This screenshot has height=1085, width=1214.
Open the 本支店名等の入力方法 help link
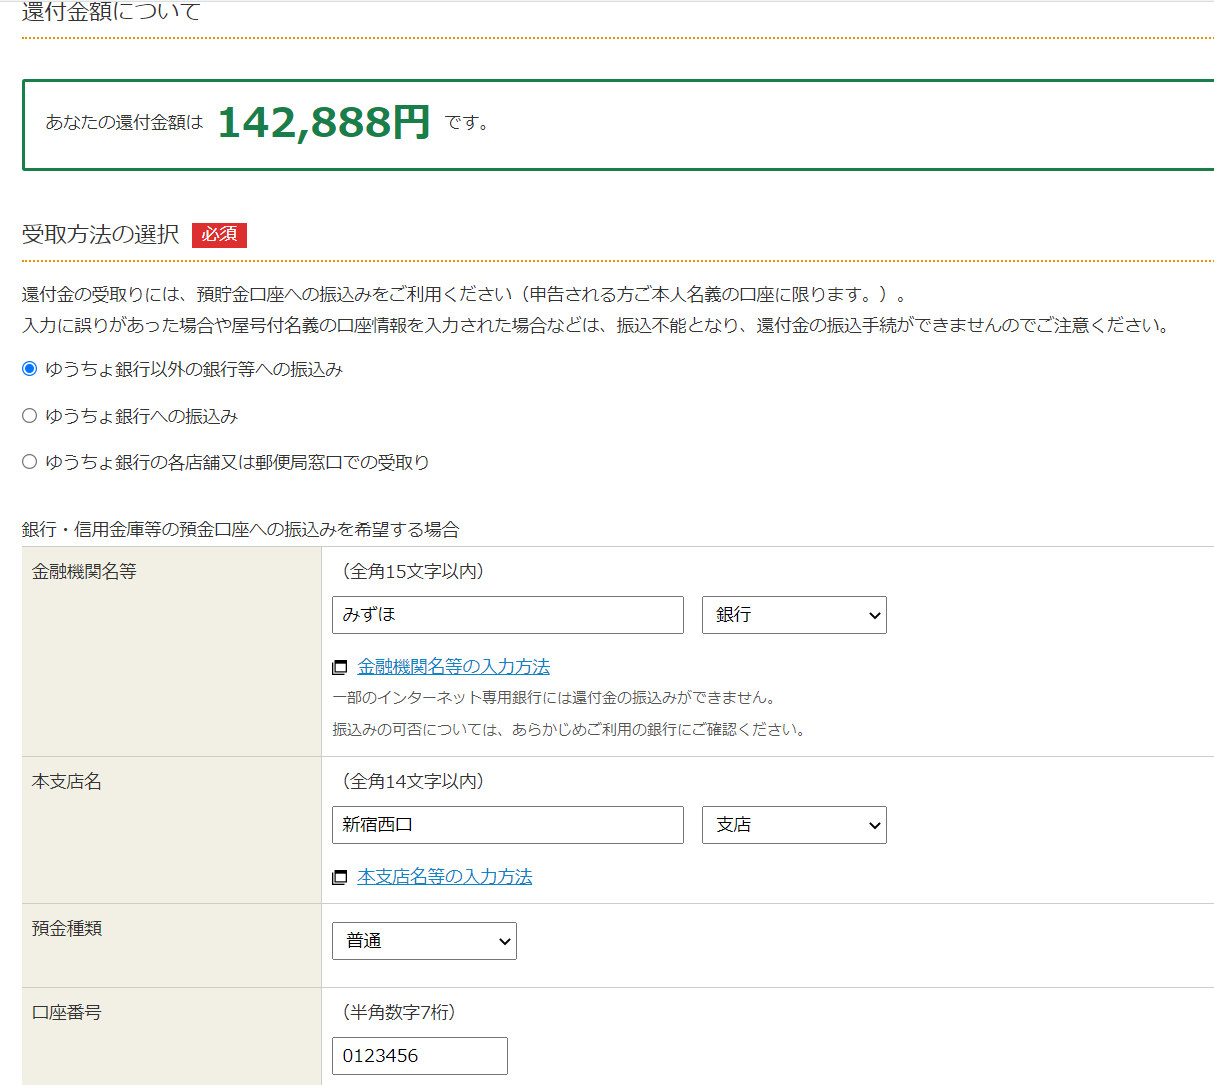tap(444, 877)
